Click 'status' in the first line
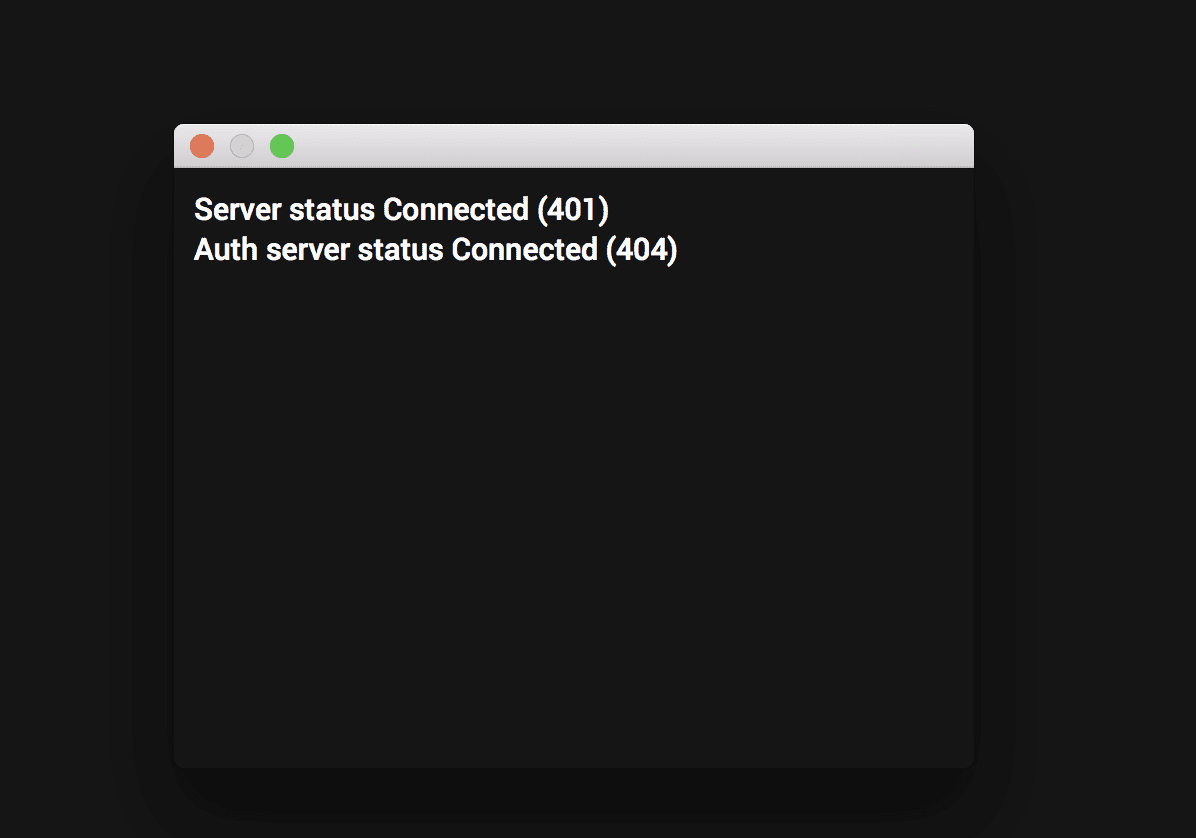The image size is (1196, 838). (x=332, y=210)
